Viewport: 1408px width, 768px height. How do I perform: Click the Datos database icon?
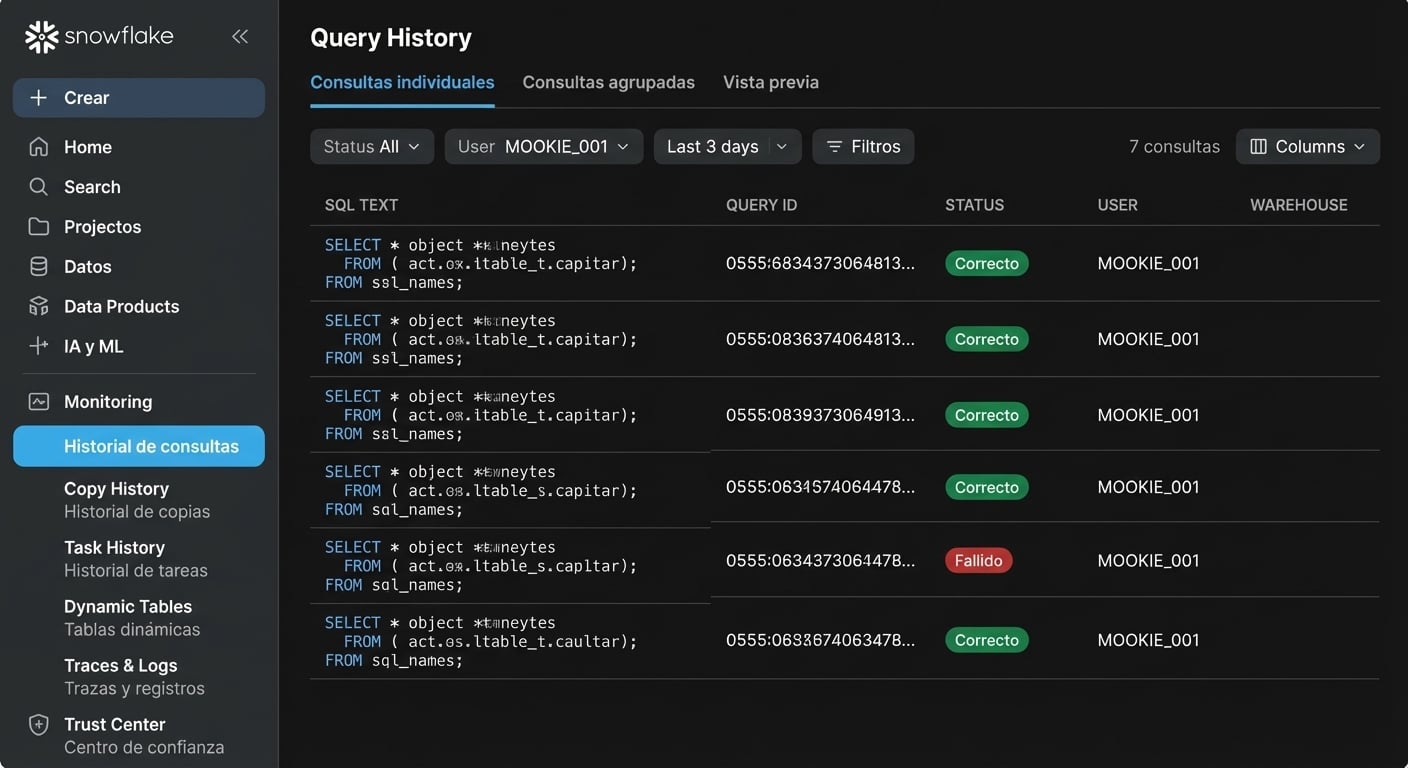(x=39, y=267)
